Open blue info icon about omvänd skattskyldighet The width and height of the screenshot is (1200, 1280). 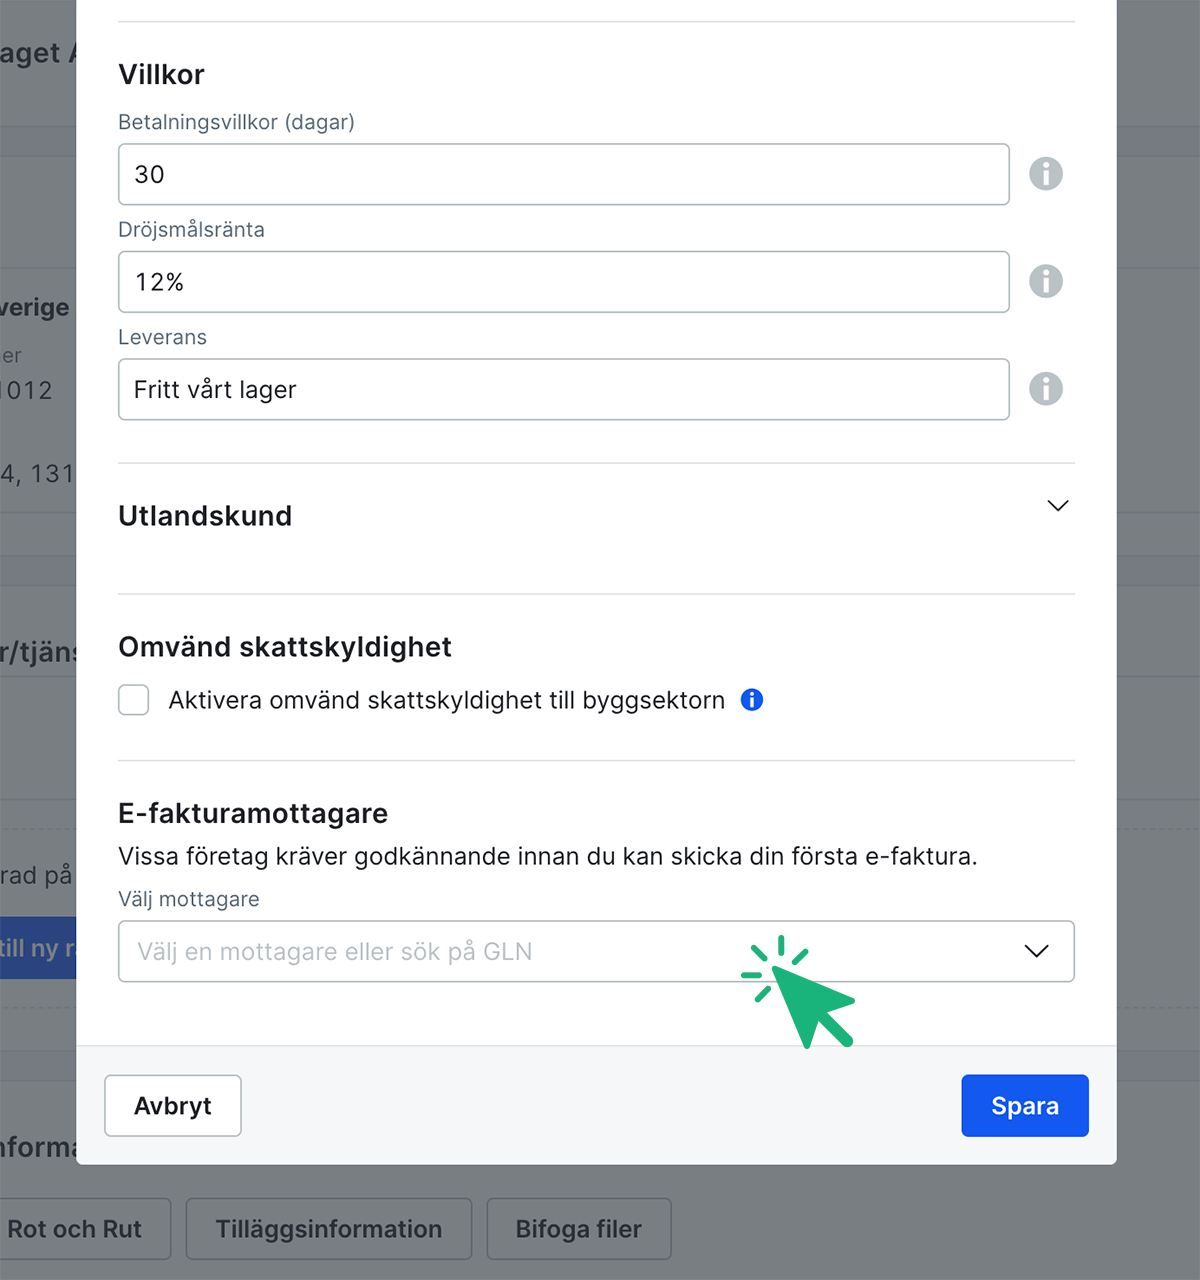tap(752, 700)
